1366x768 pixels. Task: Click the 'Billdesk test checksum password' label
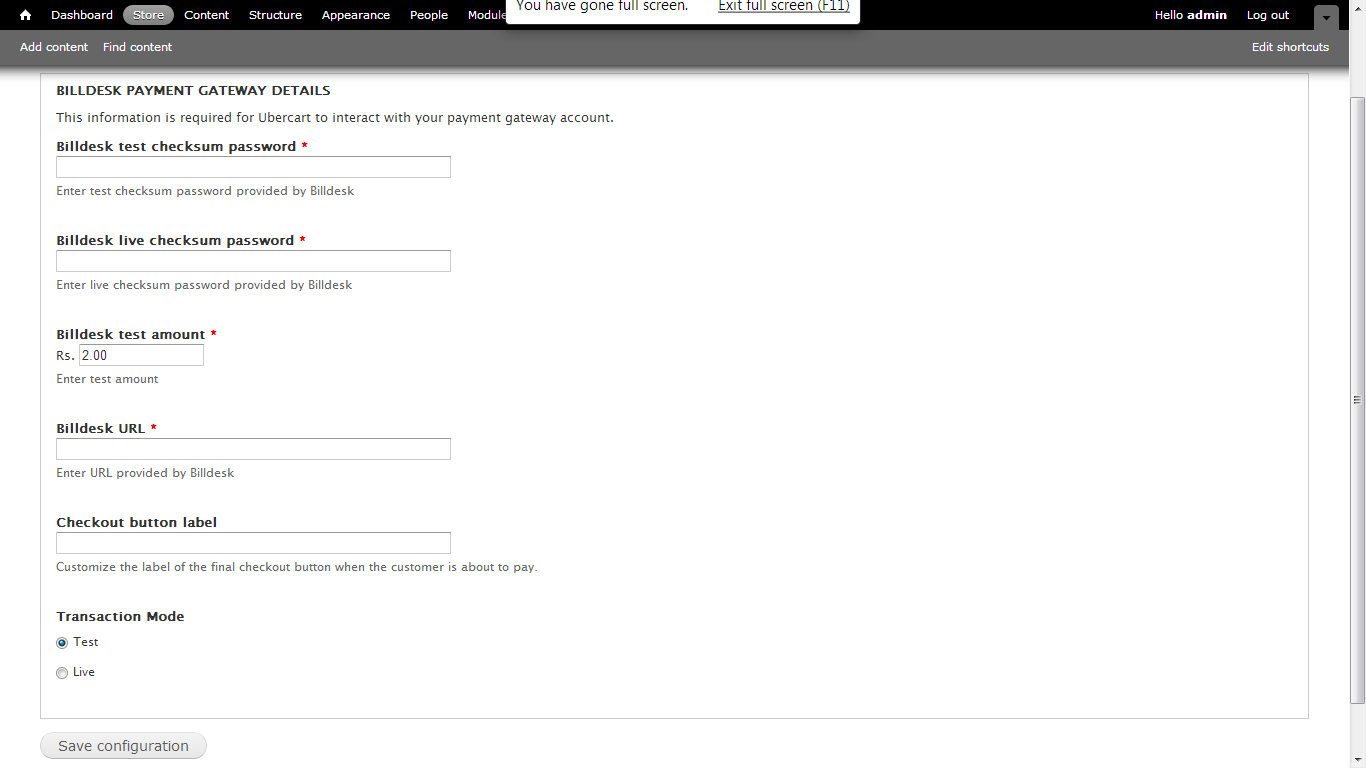176,146
